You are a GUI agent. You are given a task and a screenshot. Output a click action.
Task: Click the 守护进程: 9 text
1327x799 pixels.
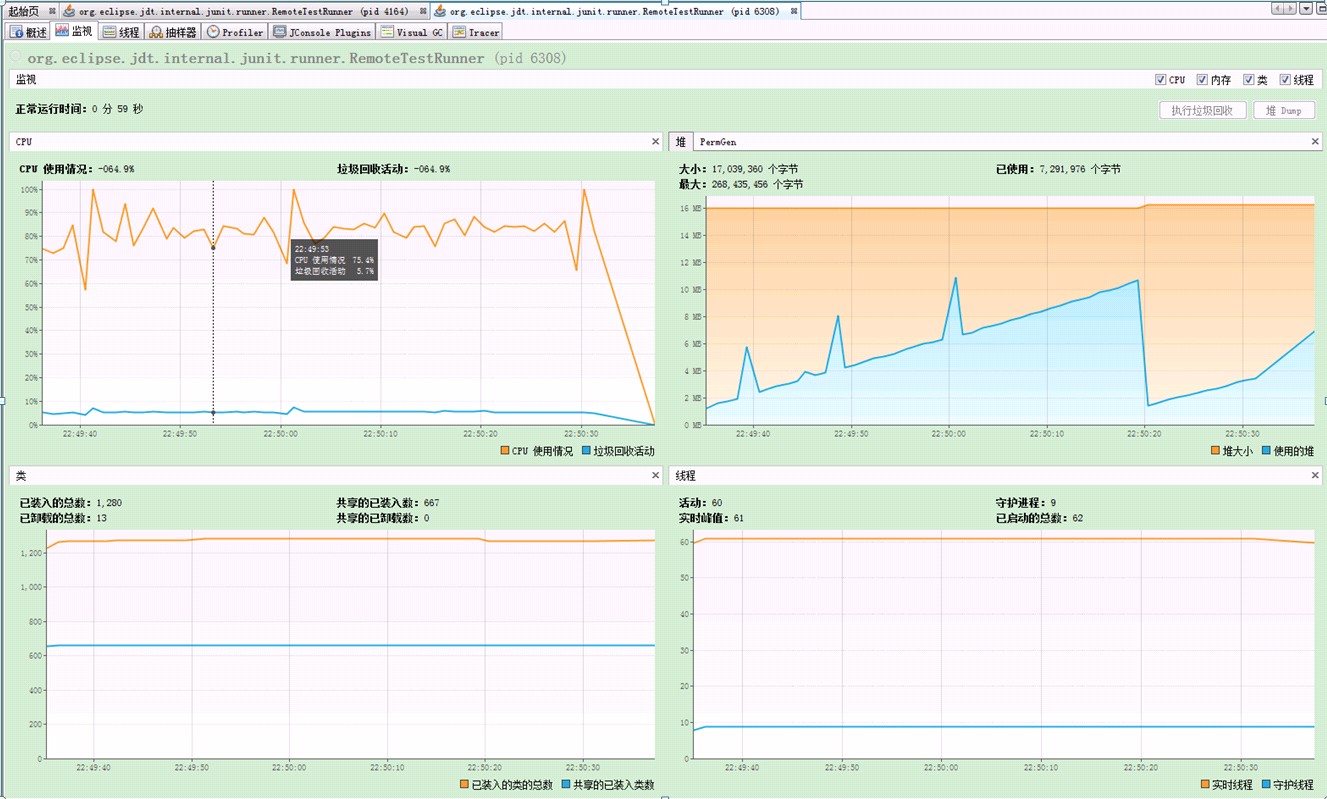pos(1026,503)
